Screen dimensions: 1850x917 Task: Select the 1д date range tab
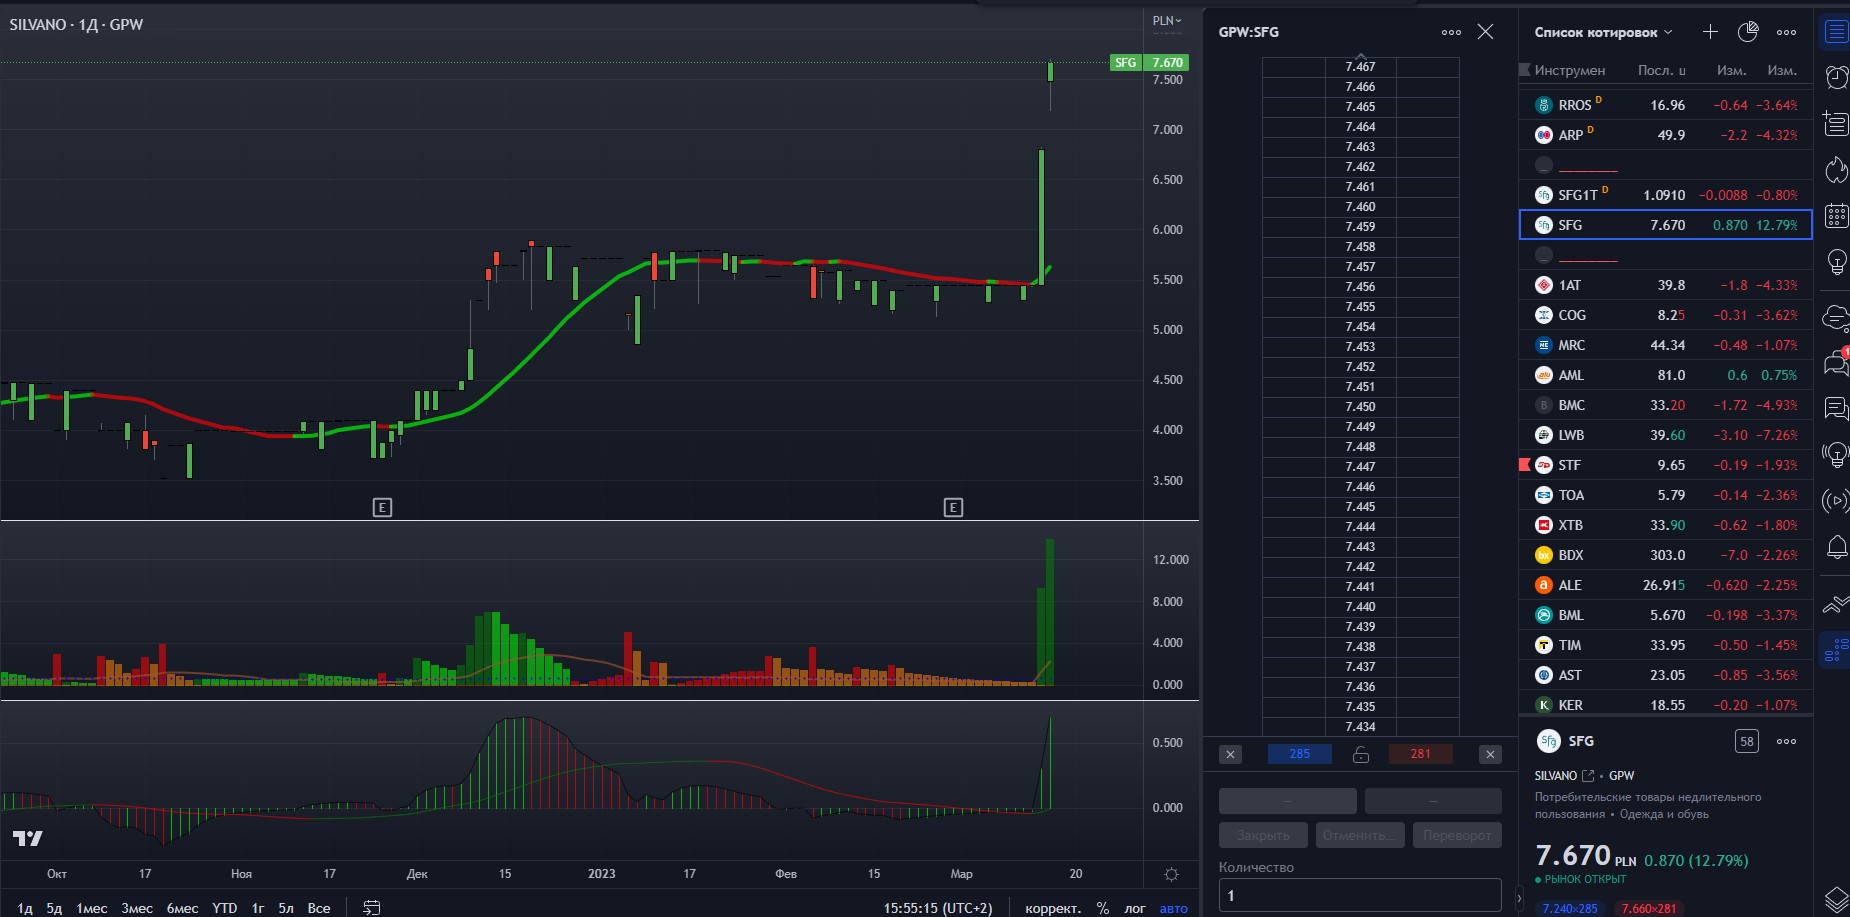pos(25,908)
